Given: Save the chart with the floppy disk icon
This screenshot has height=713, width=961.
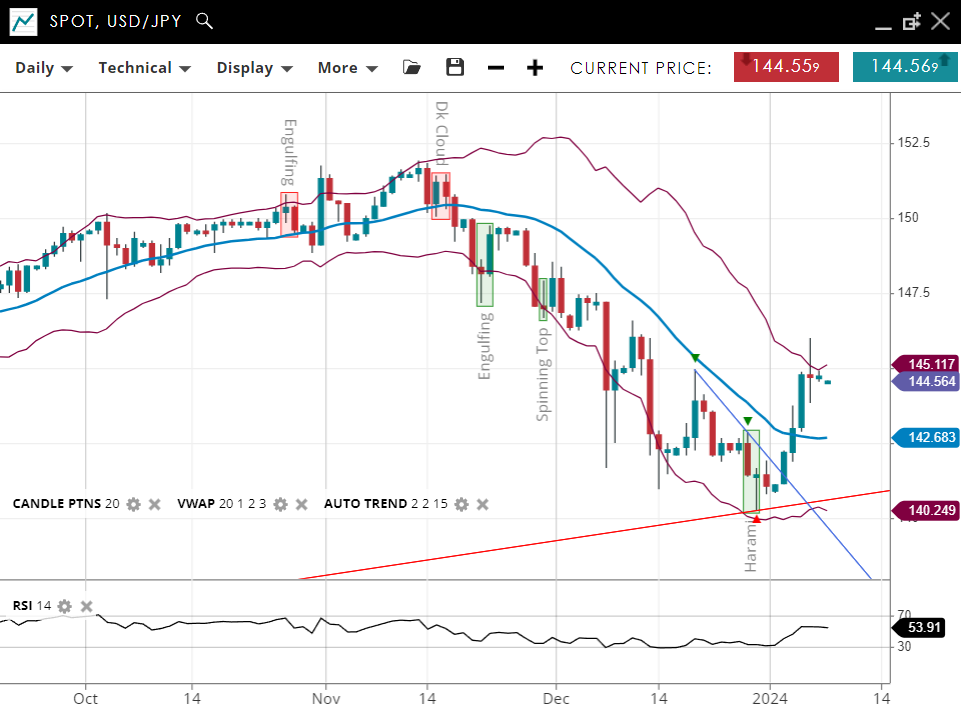Looking at the screenshot, I should pyautogui.click(x=455, y=67).
